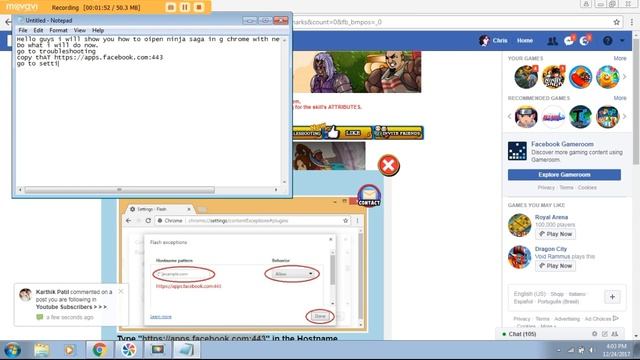The width and height of the screenshot is (640, 360).
Task: Open File Explorer from taskbar
Action: tap(41, 350)
